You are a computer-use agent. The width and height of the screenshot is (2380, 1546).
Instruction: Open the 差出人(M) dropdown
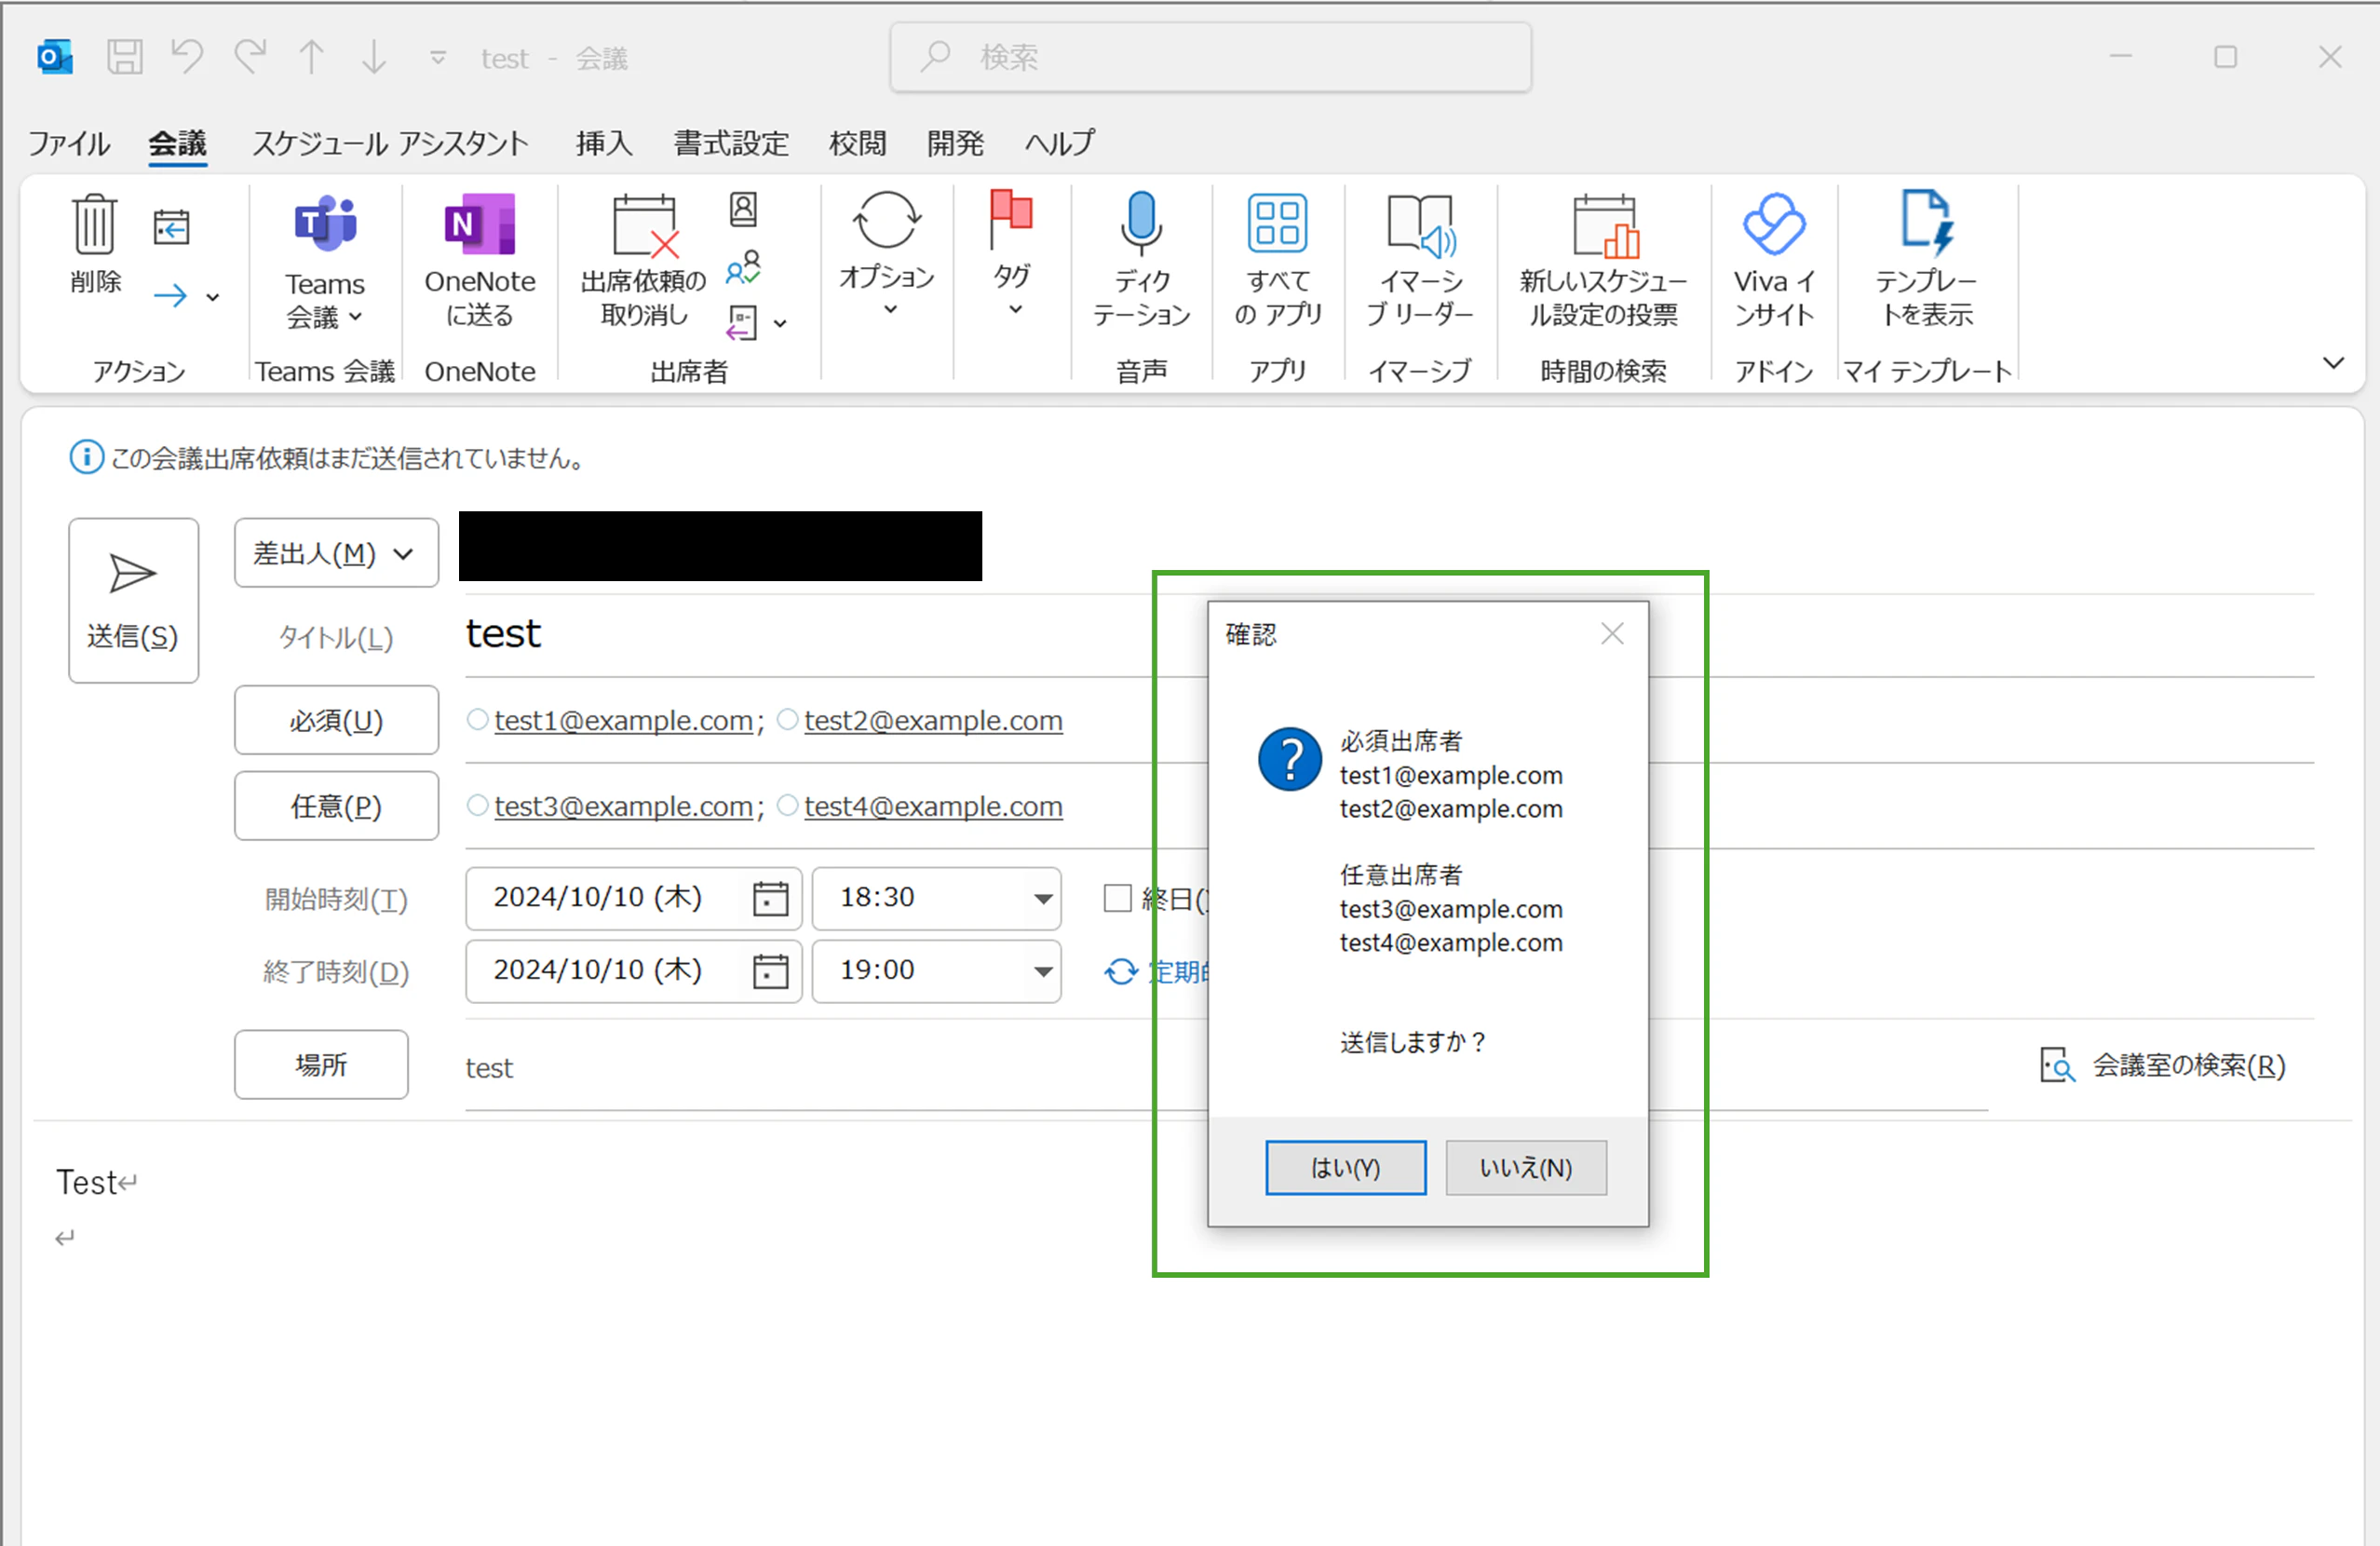pyautogui.click(x=336, y=553)
